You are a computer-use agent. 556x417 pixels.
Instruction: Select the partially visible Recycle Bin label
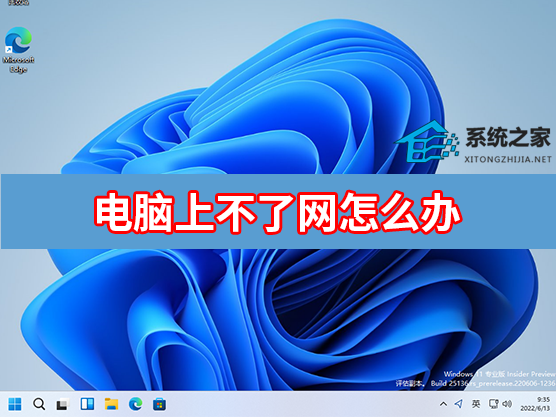tap(18, 3)
